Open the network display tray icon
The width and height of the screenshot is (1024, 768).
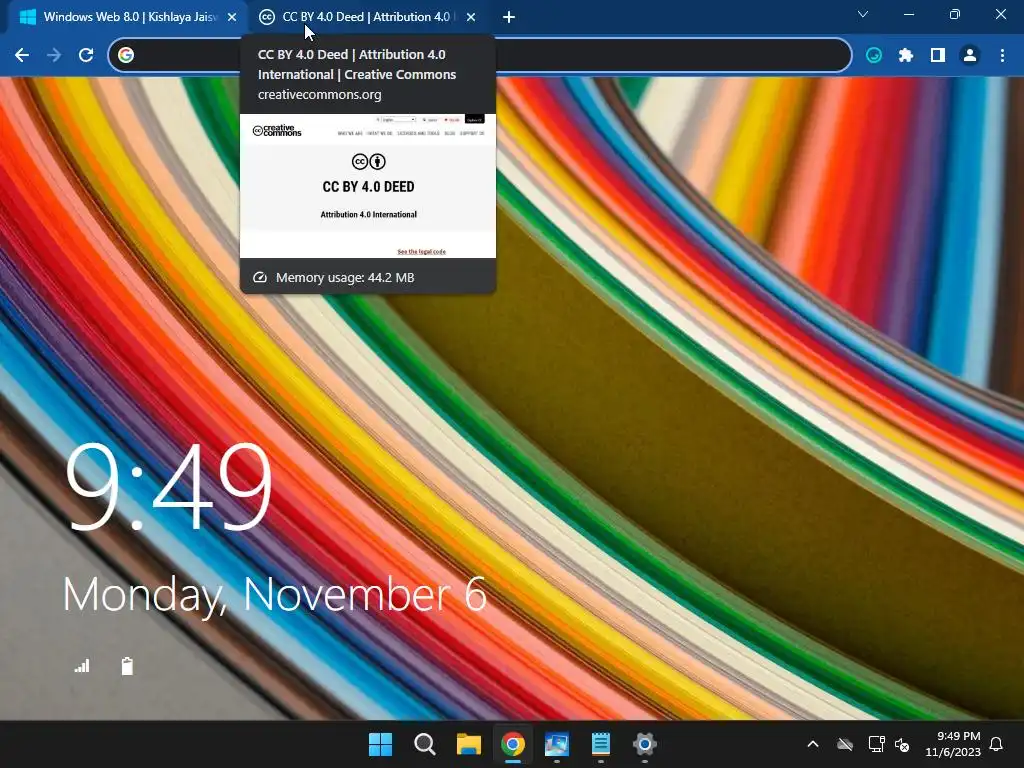point(876,744)
